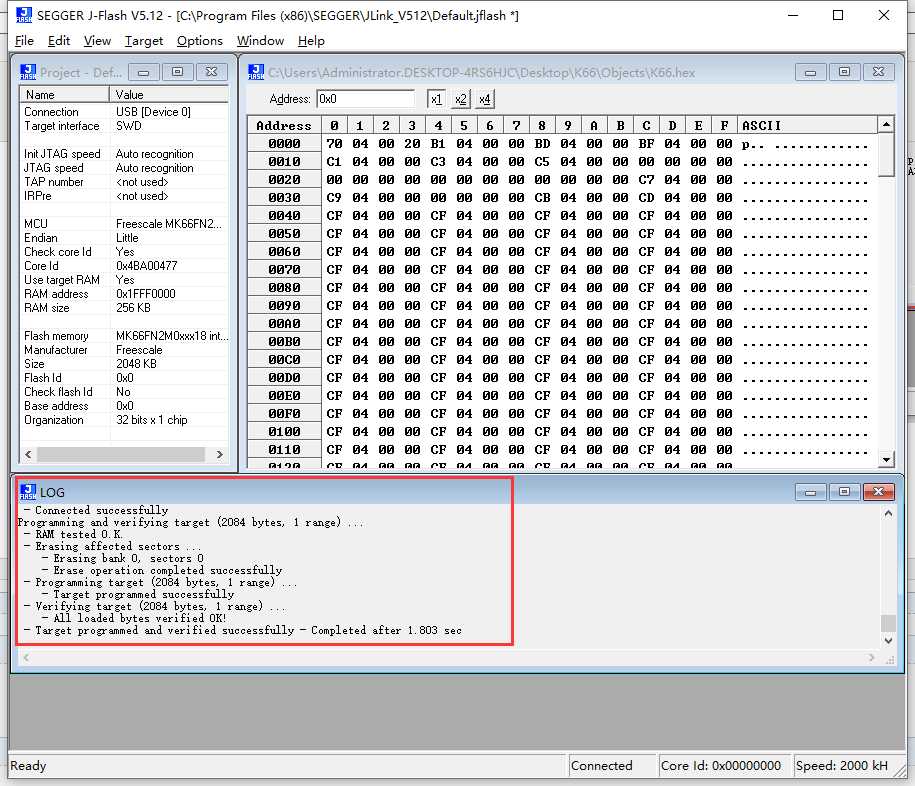The height and width of the screenshot is (786, 915).
Task: Select the Manufacturer Freescale row
Action: (x=124, y=350)
